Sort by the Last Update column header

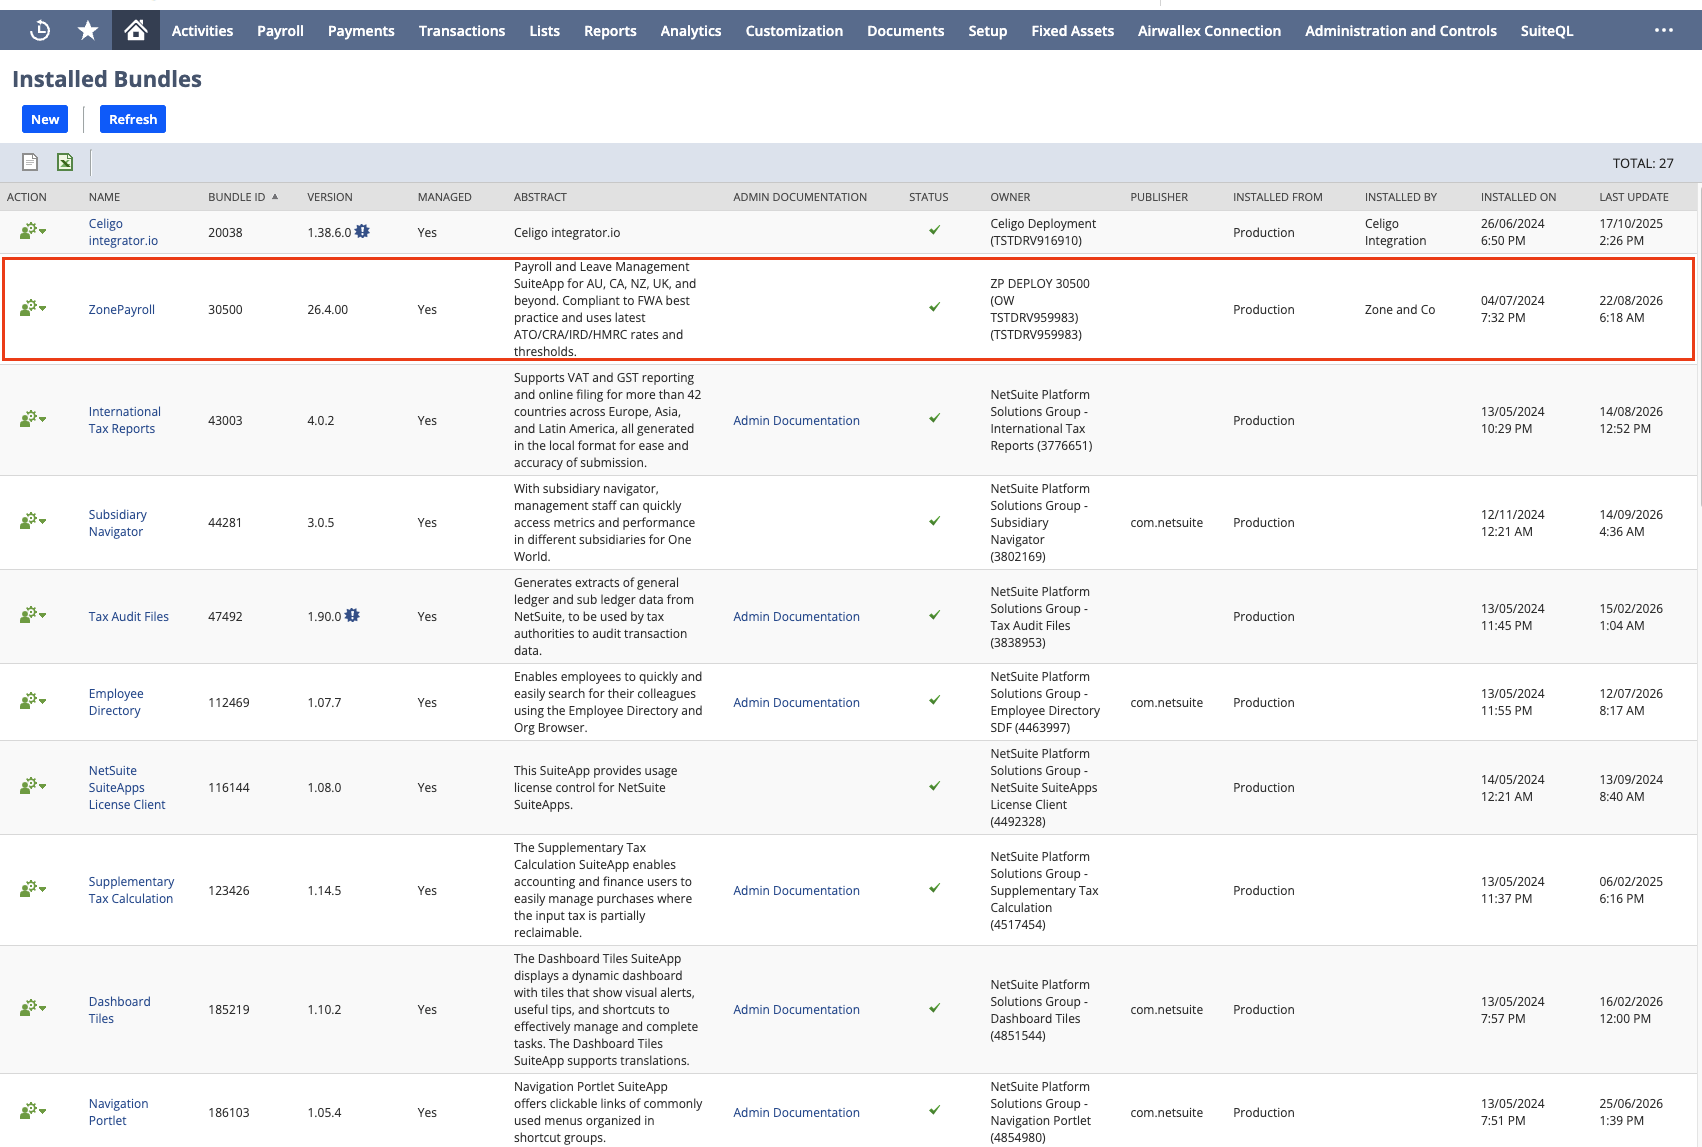1633,197
